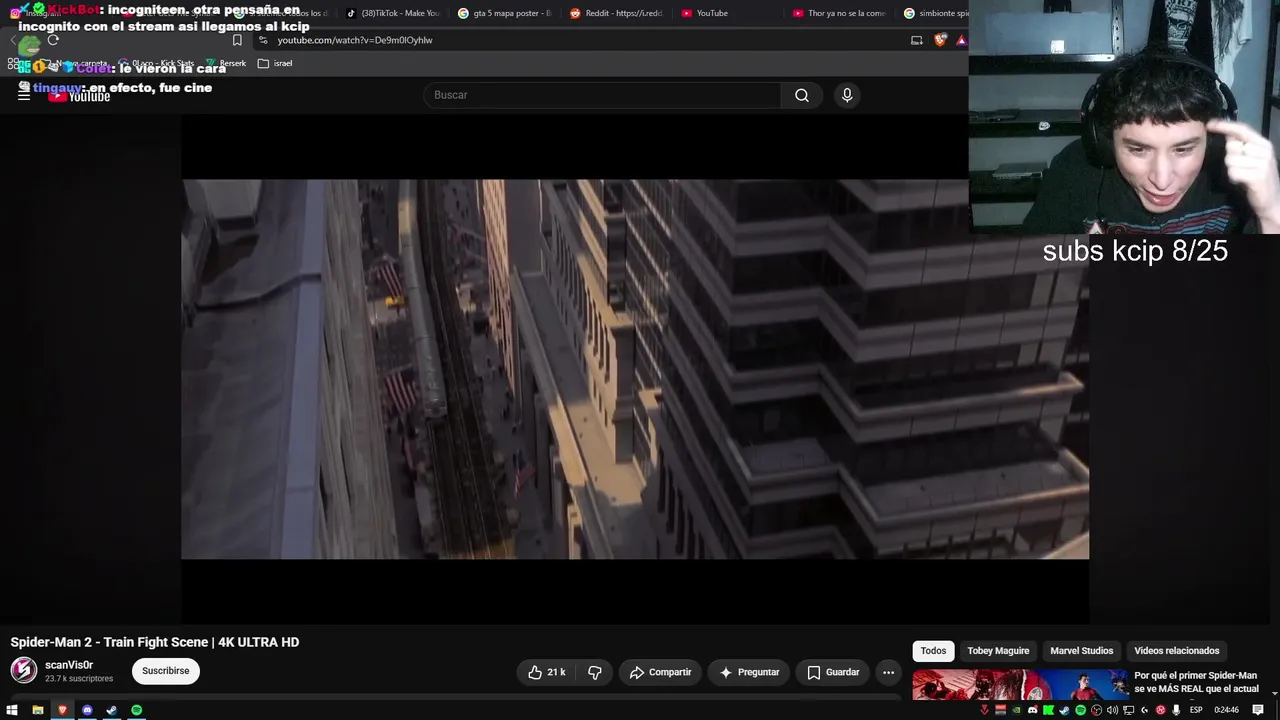Open the YouTube guide hamburger menu
The width and height of the screenshot is (1280, 720).
coord(24,95)
